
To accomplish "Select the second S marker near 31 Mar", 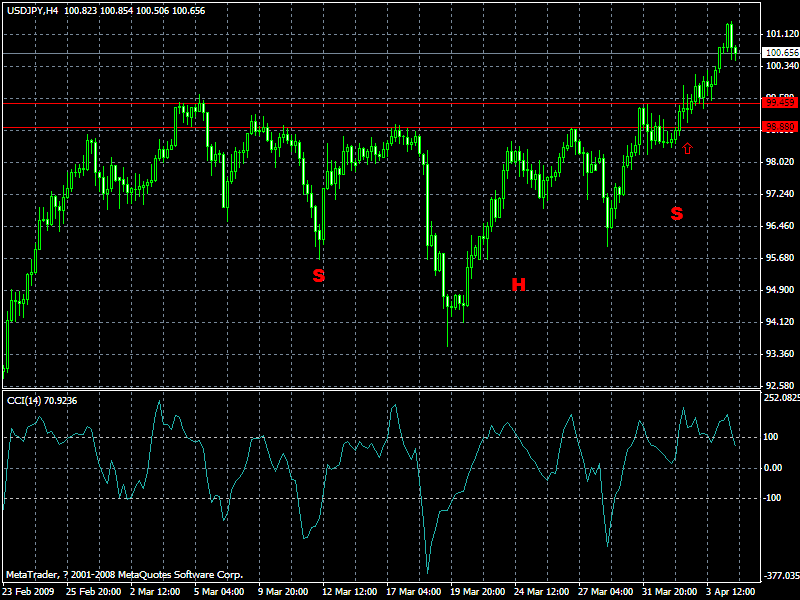I will pos(677,214).
